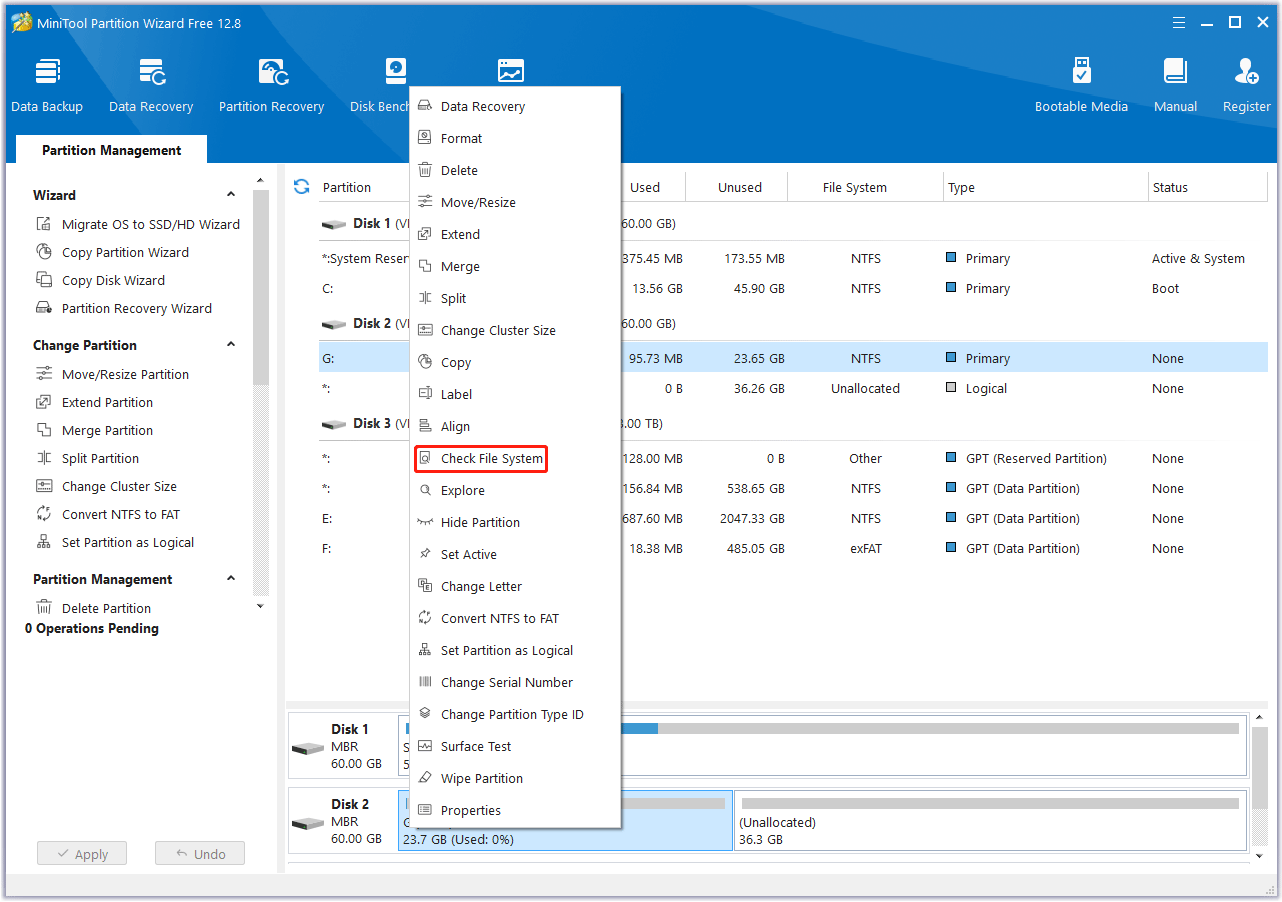1282x902 pixels.
Task: Open Migrate OS to SSD/HD Wizard
Action: pos(138,224)
